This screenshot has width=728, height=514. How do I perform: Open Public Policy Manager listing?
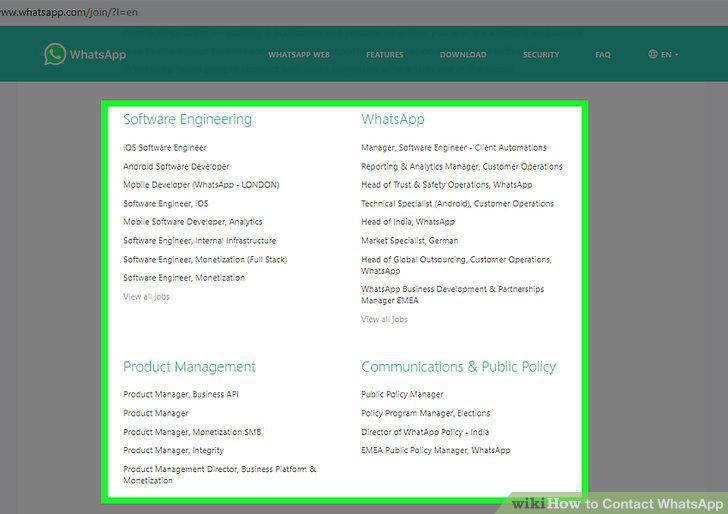coord(402,394)
